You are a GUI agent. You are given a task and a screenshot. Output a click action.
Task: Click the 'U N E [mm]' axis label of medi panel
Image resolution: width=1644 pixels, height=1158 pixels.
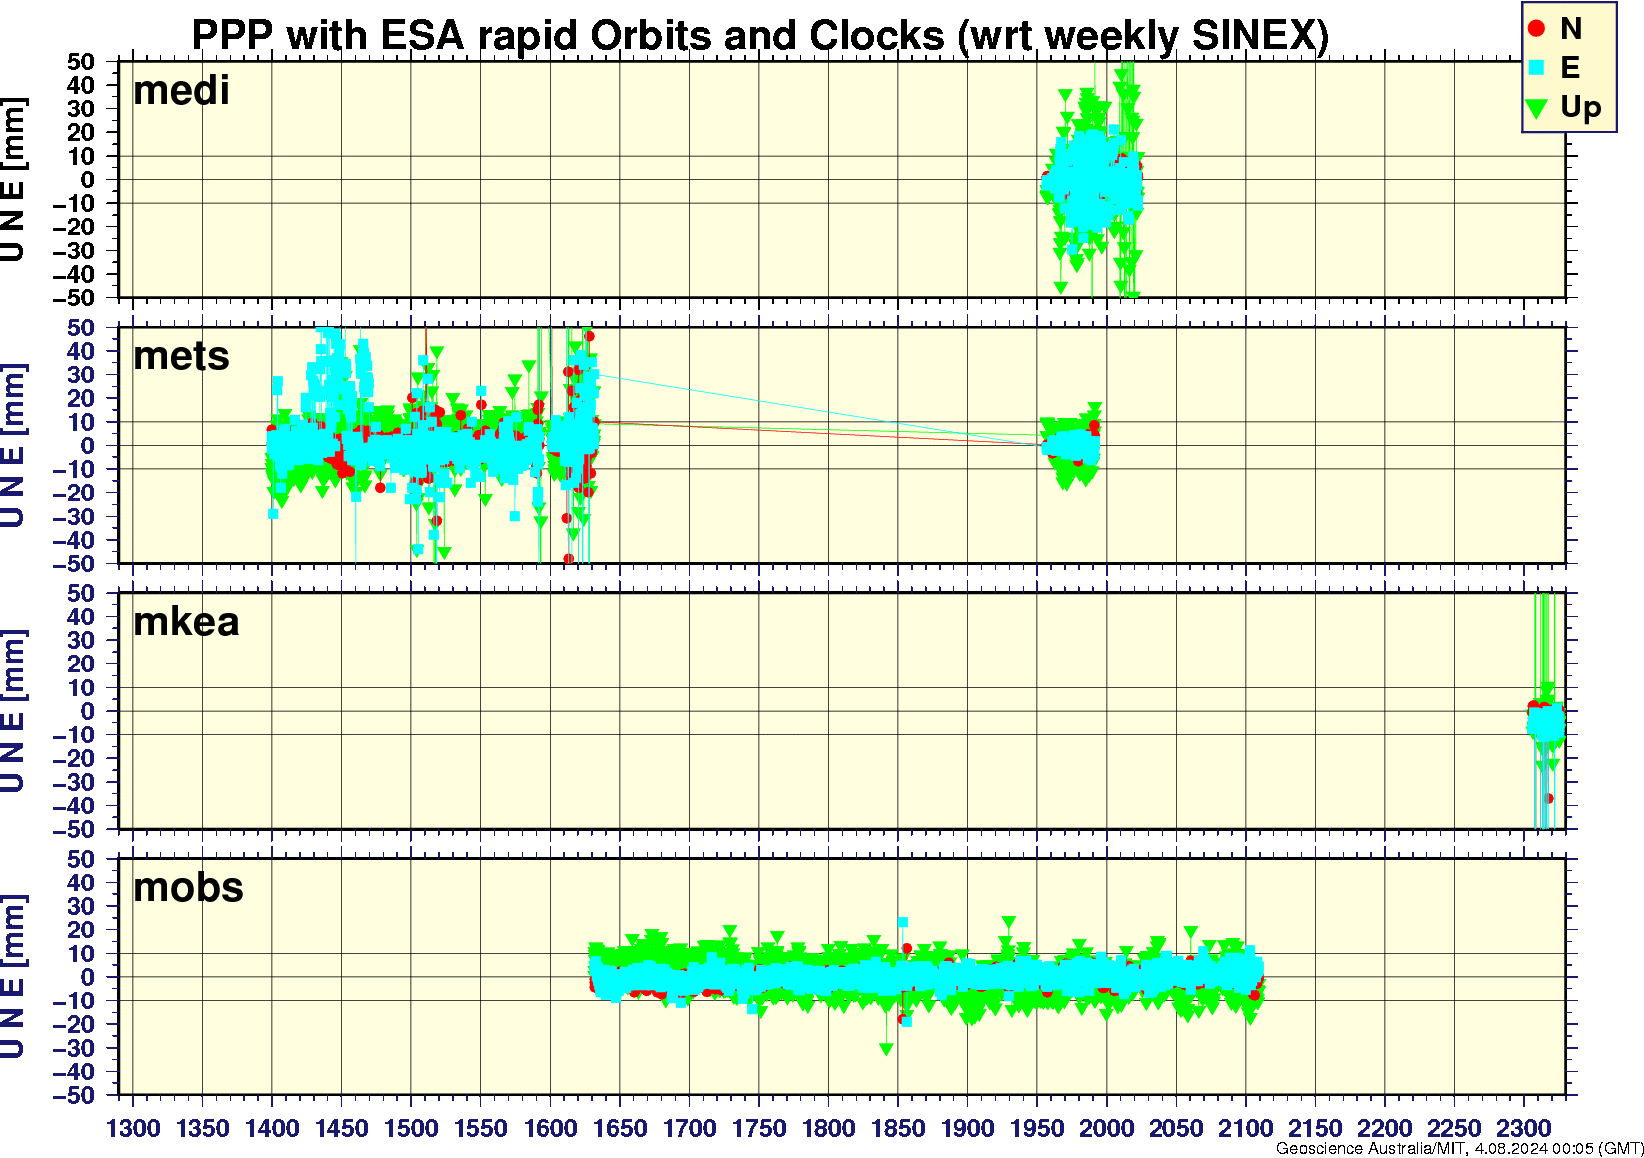[13, 180]
